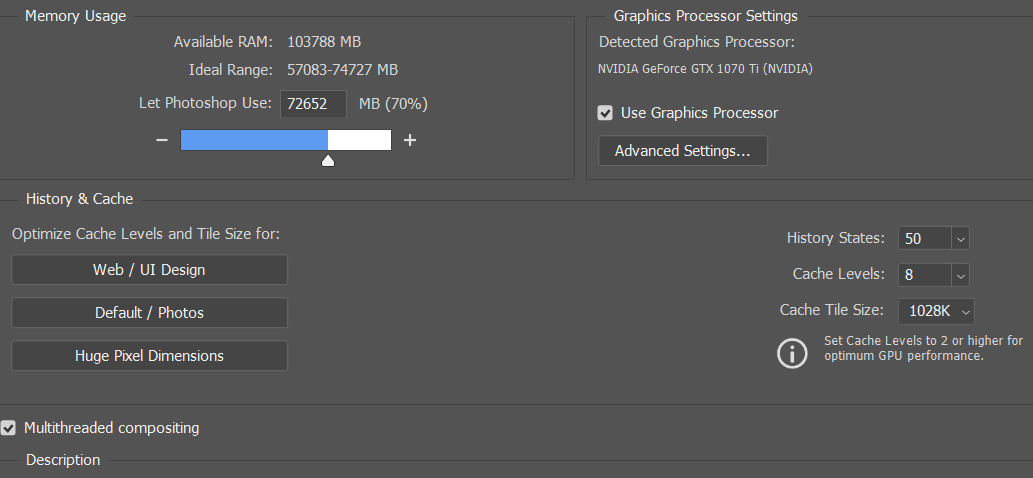
Task: Disable Multithreaded compositing checkbox
Action: coord(9,428)
